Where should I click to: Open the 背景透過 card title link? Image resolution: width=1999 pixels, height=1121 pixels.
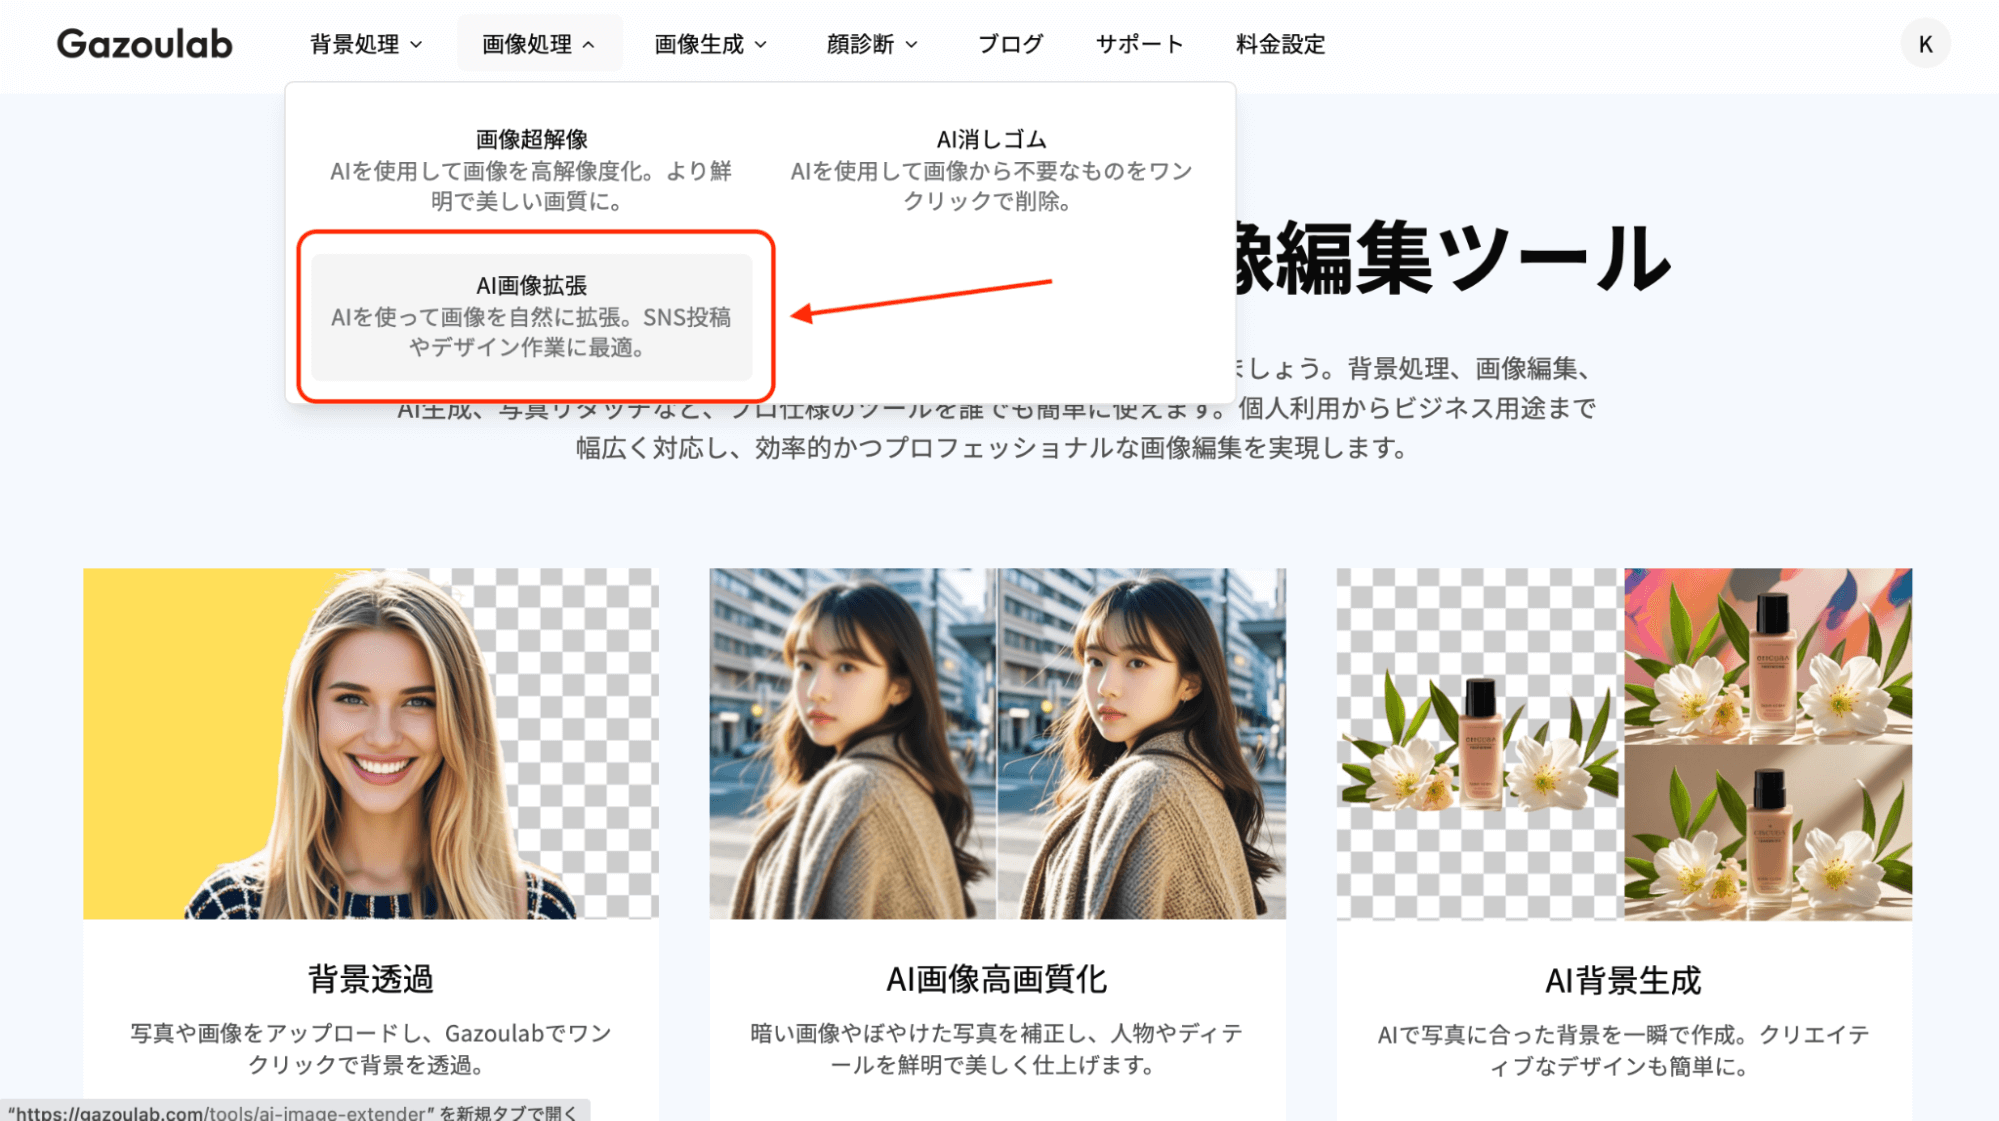click(x=370, y=978)
